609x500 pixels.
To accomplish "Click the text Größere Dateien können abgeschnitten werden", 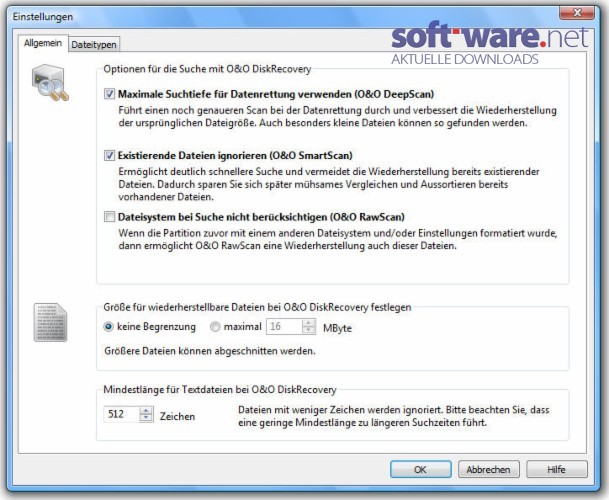I will pyautogui.click(x=210, y=351).
